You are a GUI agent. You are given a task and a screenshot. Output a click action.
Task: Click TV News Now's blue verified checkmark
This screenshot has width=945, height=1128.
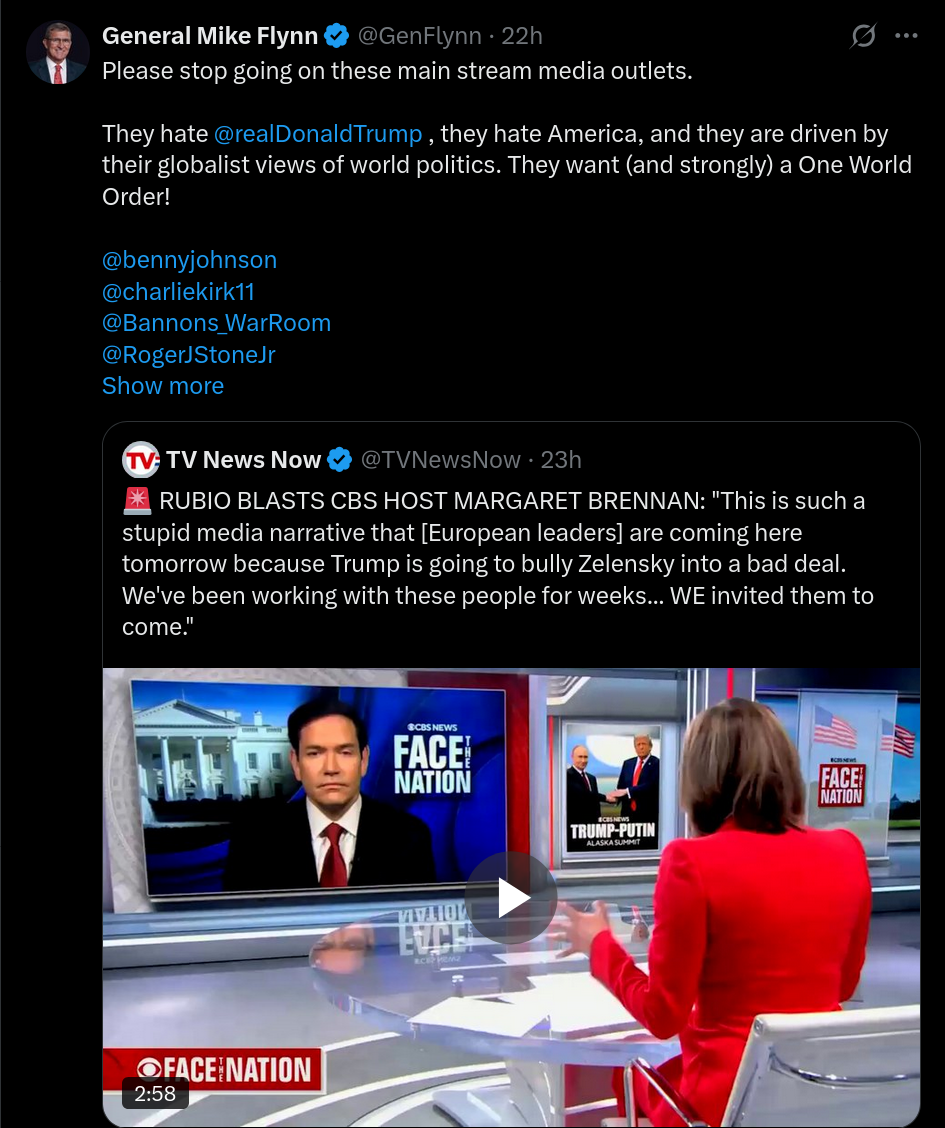pyautogui.click(x=339, y=460)
